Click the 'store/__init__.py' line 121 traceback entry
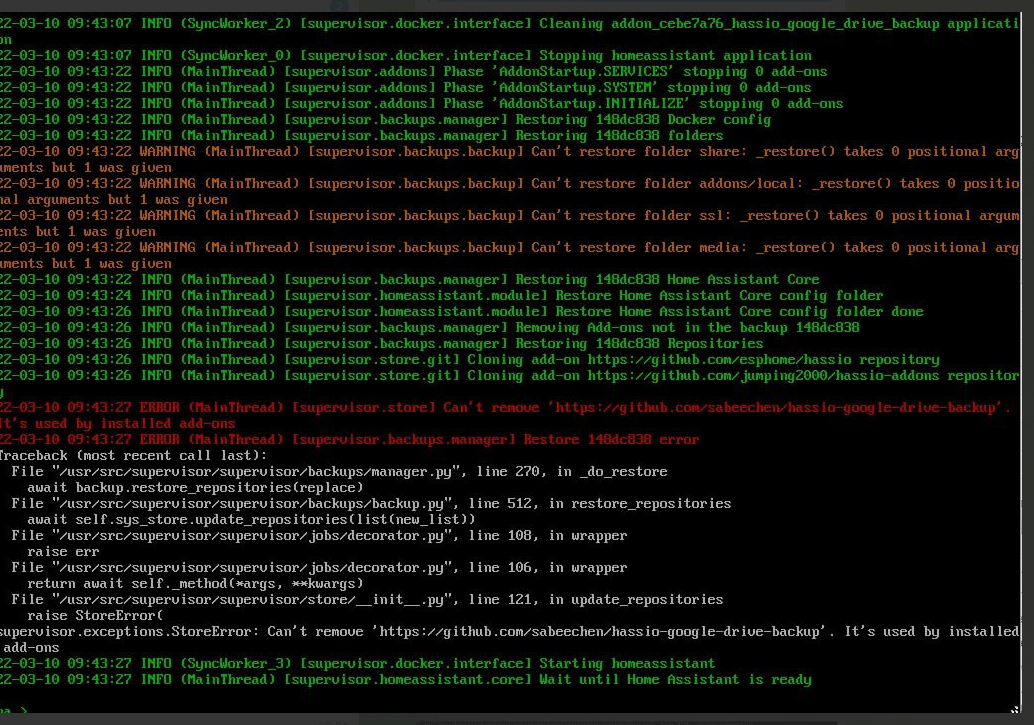The image size is (1034, 725). pyautogui.click(x=367, y=599)
